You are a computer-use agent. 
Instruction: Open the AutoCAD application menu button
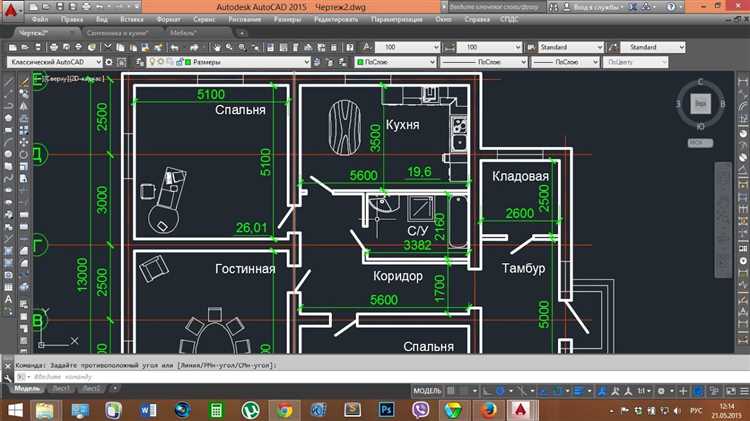tap(11, 10)
